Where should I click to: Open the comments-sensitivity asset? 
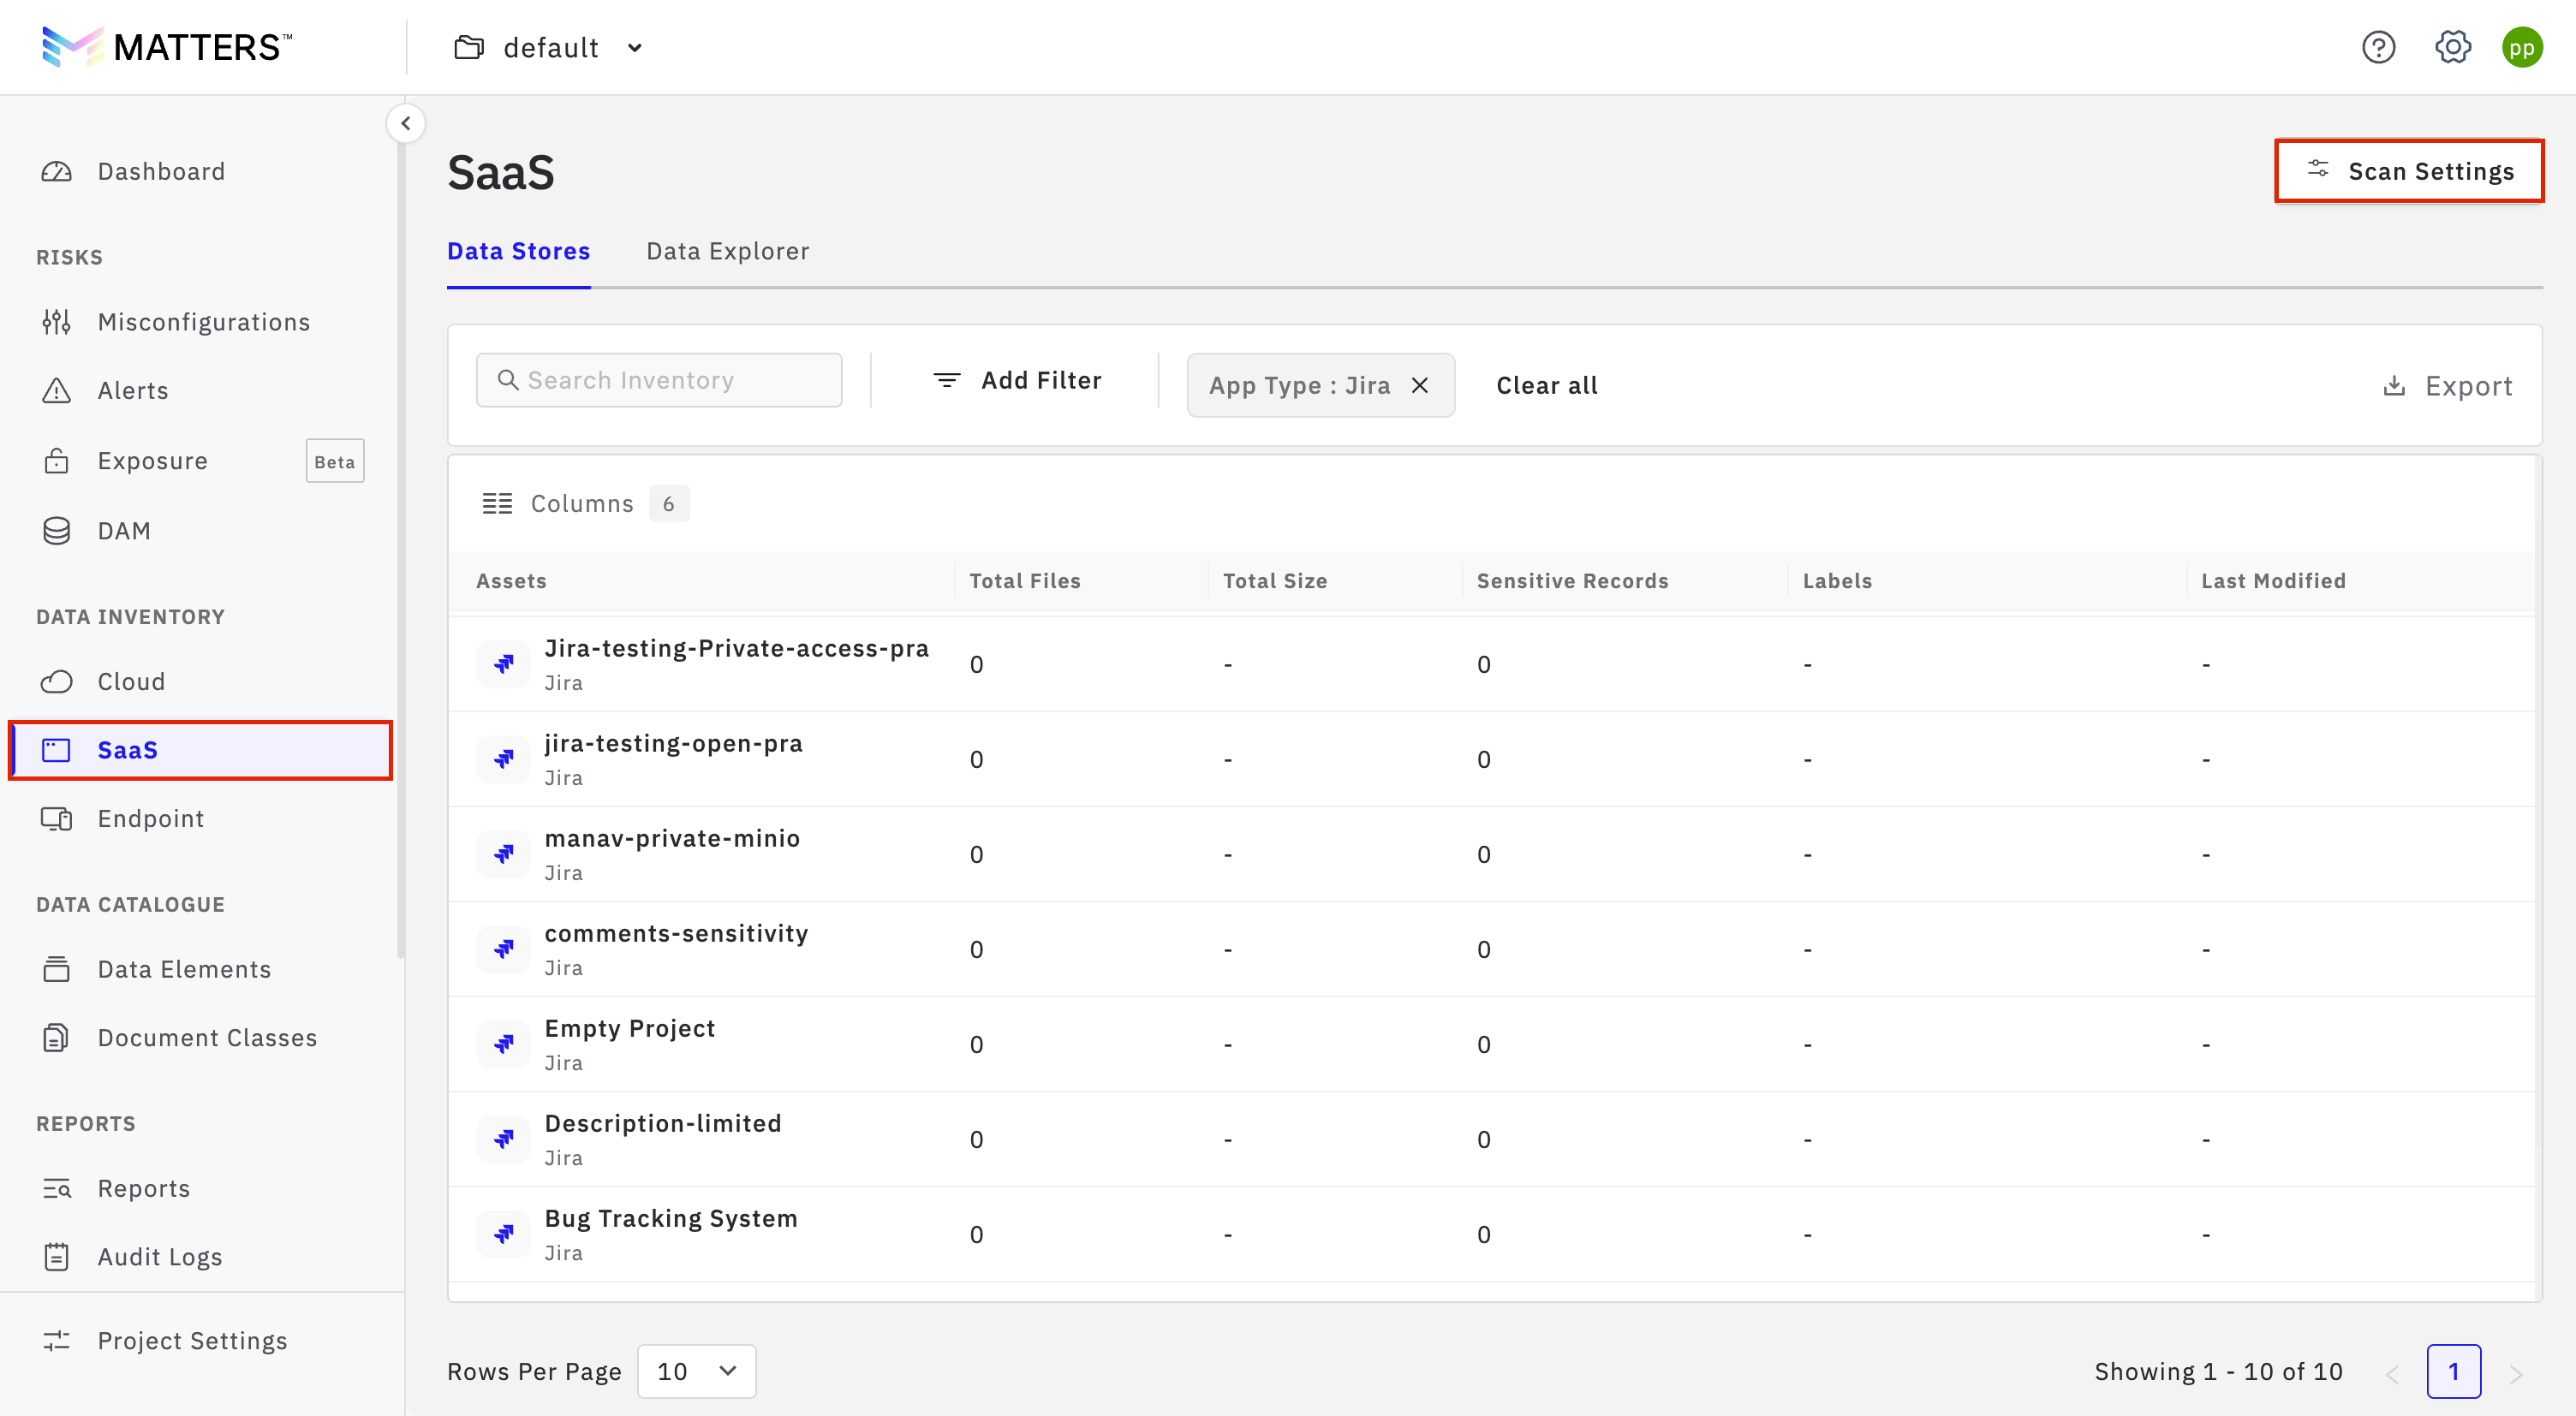pyautogui.click(x=676, y=933)
